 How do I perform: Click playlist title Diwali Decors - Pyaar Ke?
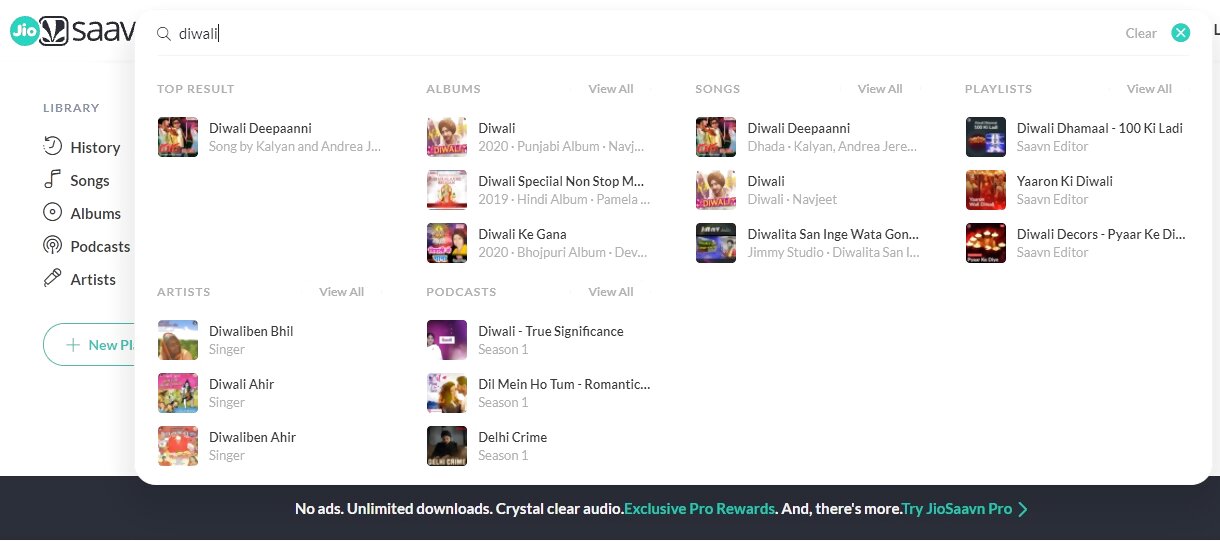pyautogui.click(x=1101, y=234)
